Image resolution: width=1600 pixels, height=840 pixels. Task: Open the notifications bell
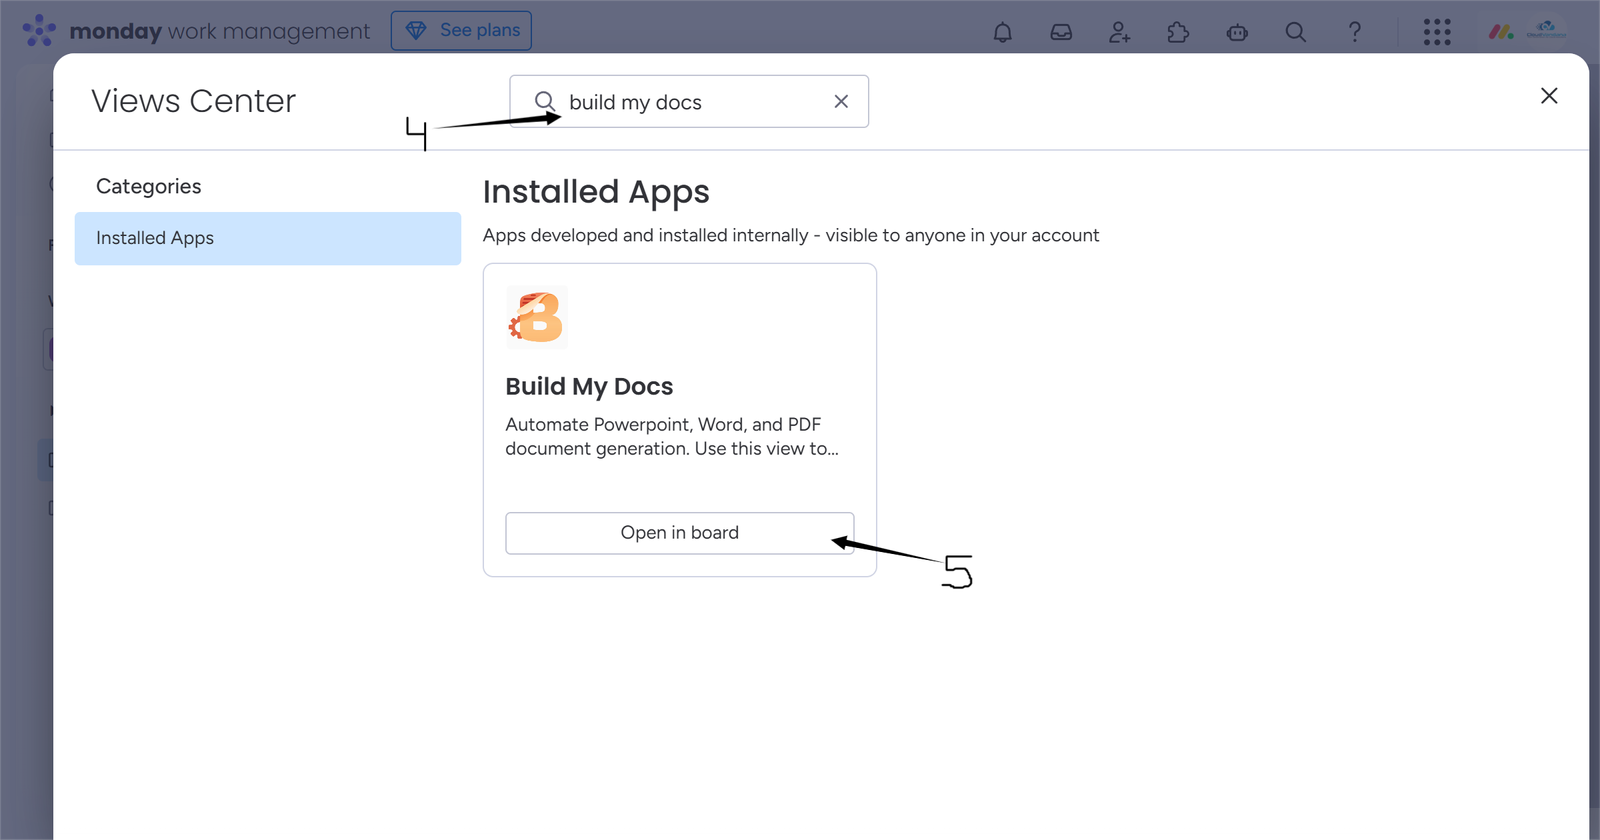[1002, 32]
